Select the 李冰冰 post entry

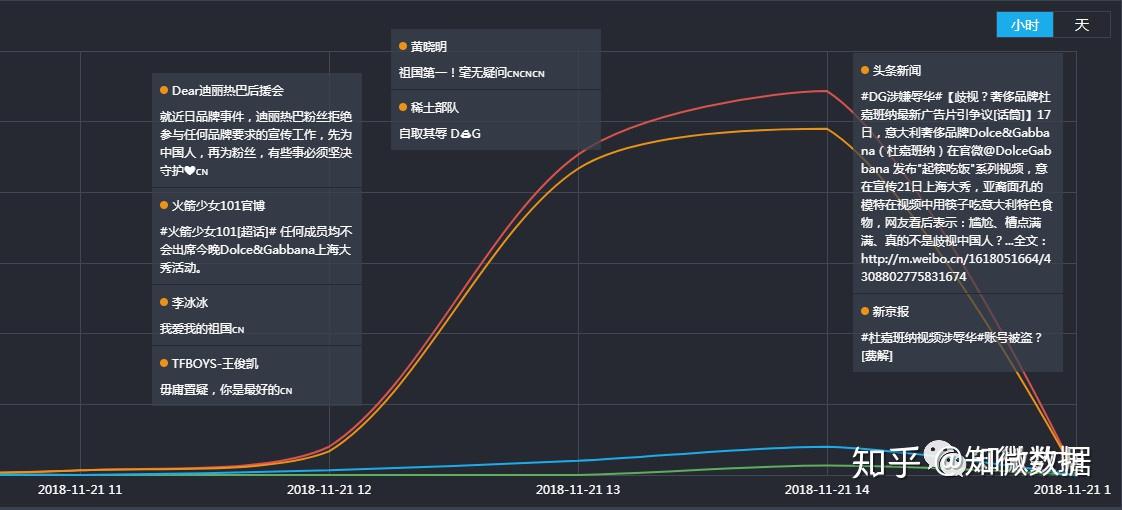[257, 315]
